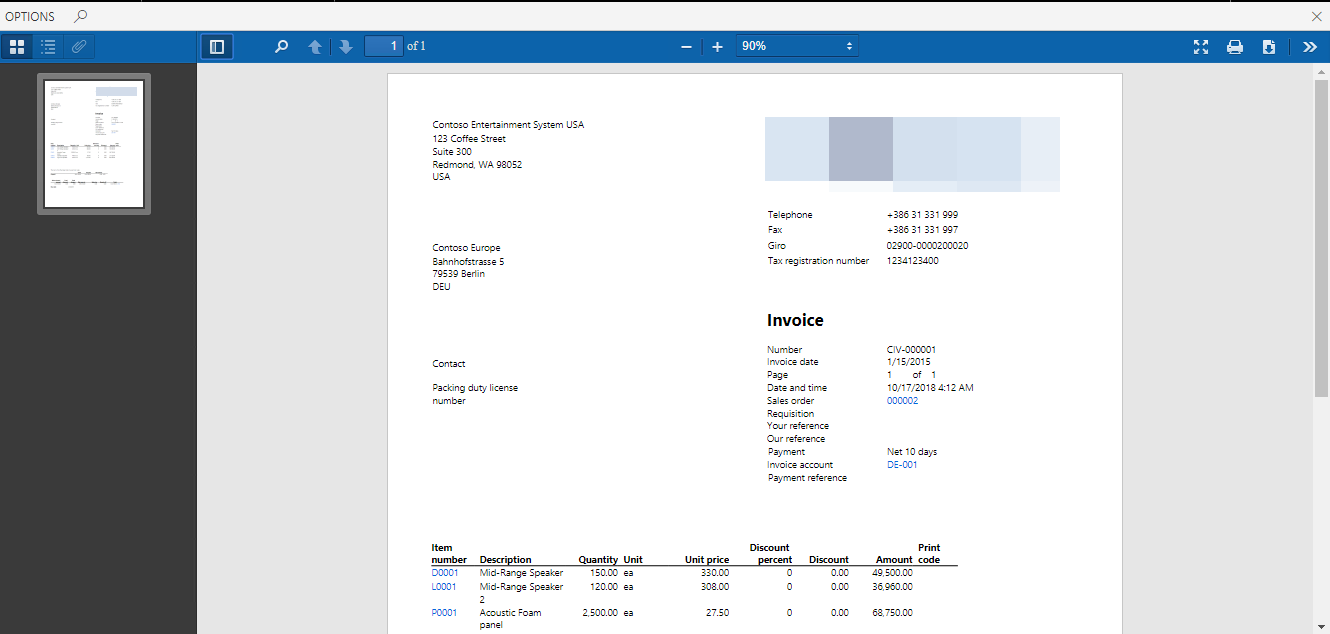Screen dimensions: 1330x634
Task: Go to previous page arrow
Action: coord(314,46)
